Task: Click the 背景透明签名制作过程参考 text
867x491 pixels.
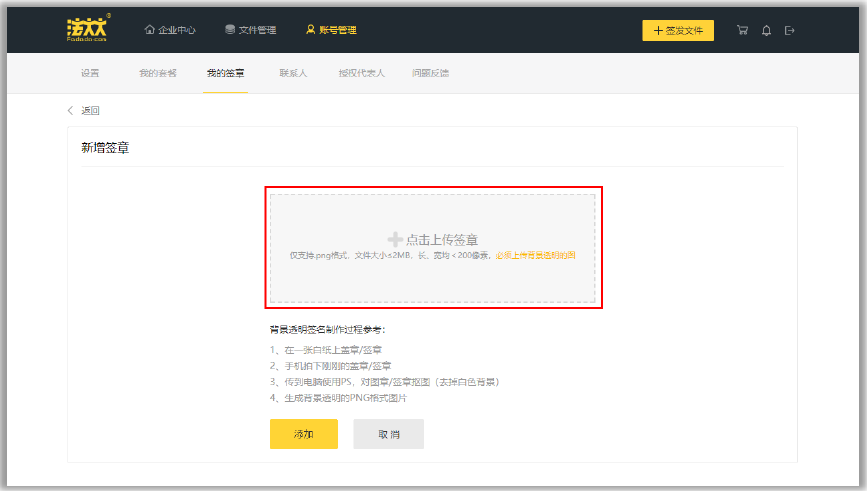Action: tap(327, 330)
